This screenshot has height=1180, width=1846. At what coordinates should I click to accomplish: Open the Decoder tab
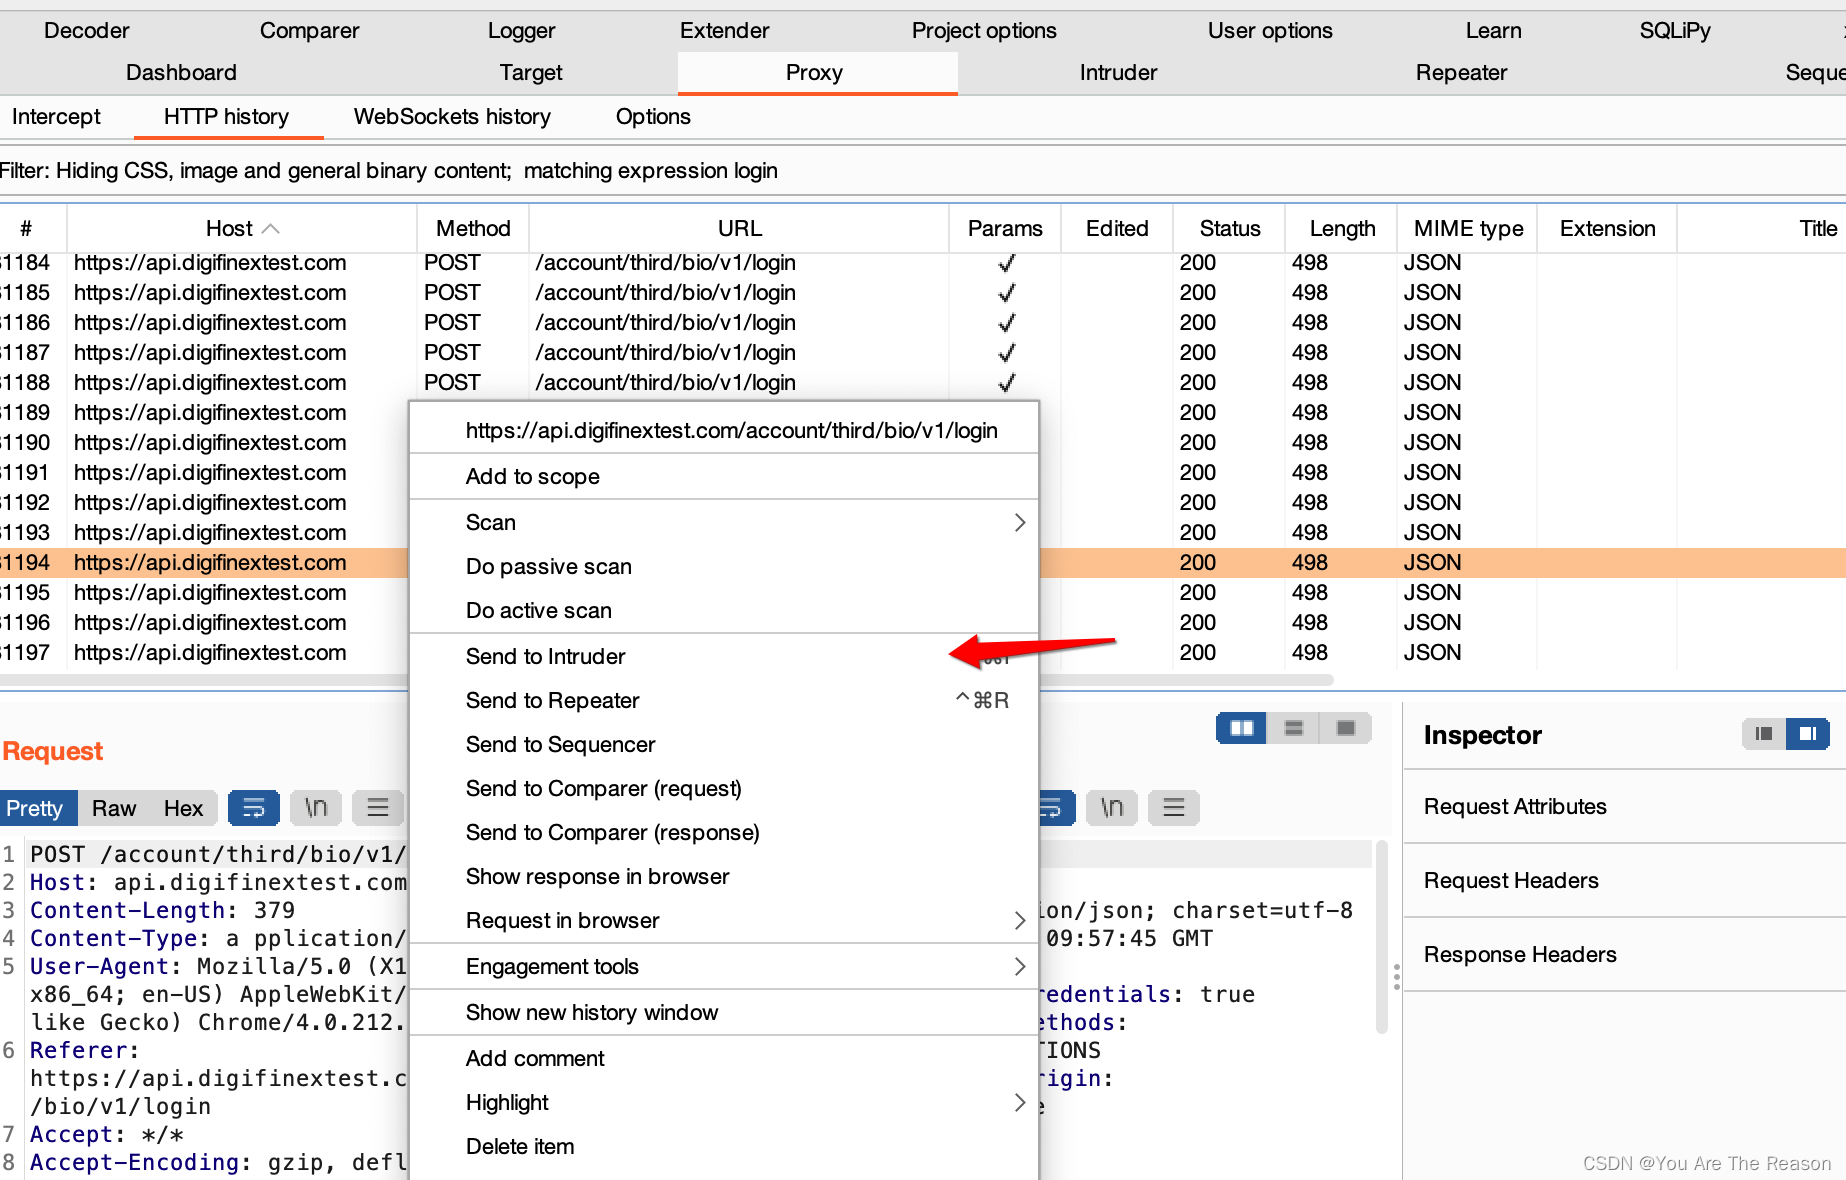pyautogui.click(x=86, y=31)
